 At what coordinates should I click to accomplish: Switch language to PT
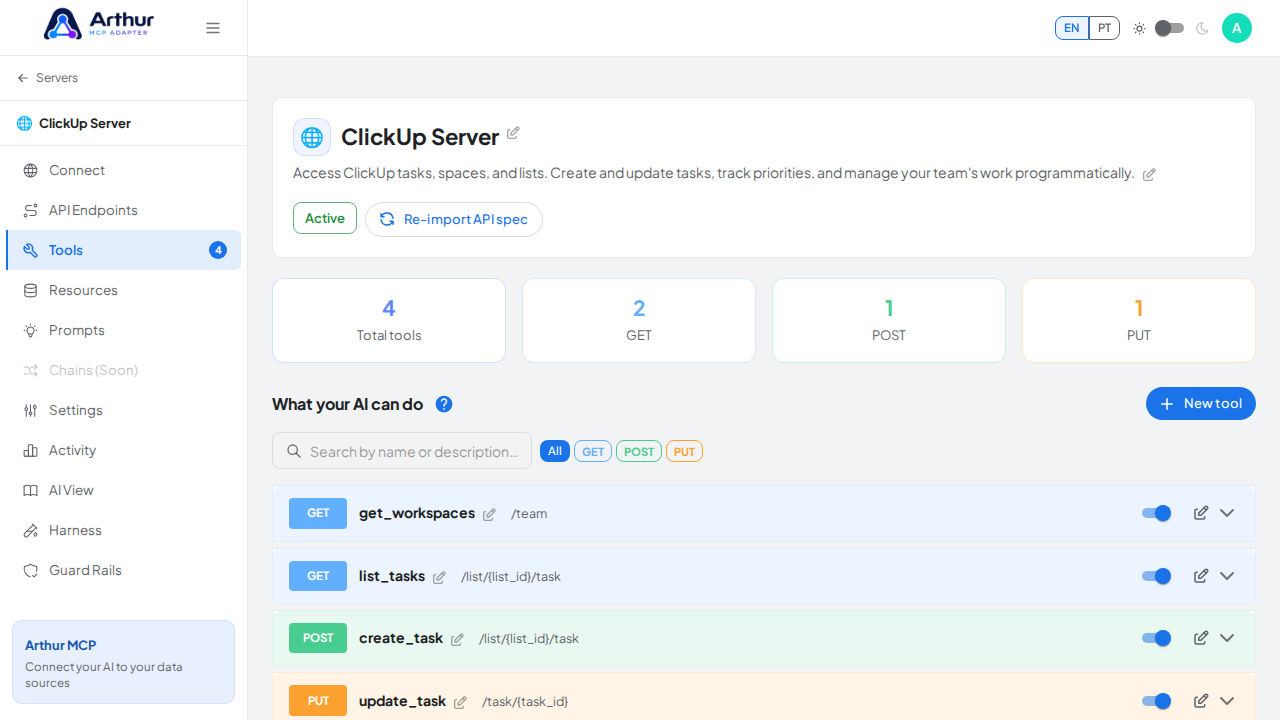(x=1104, y=28)
